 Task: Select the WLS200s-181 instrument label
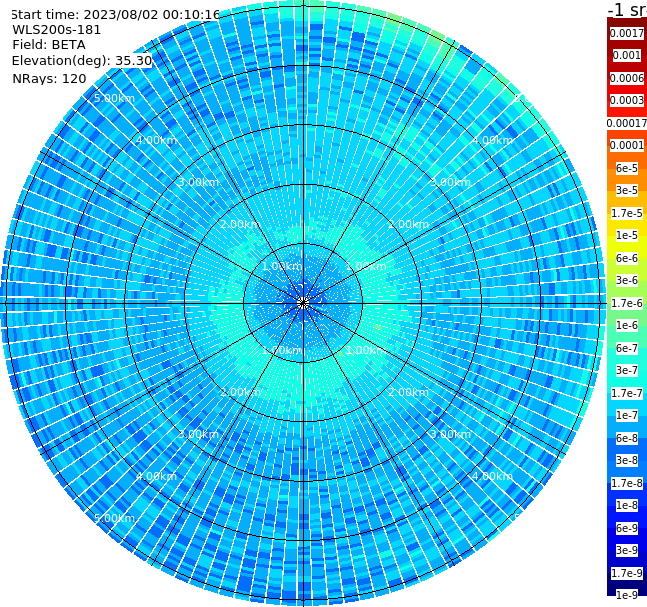coord(57,30)
